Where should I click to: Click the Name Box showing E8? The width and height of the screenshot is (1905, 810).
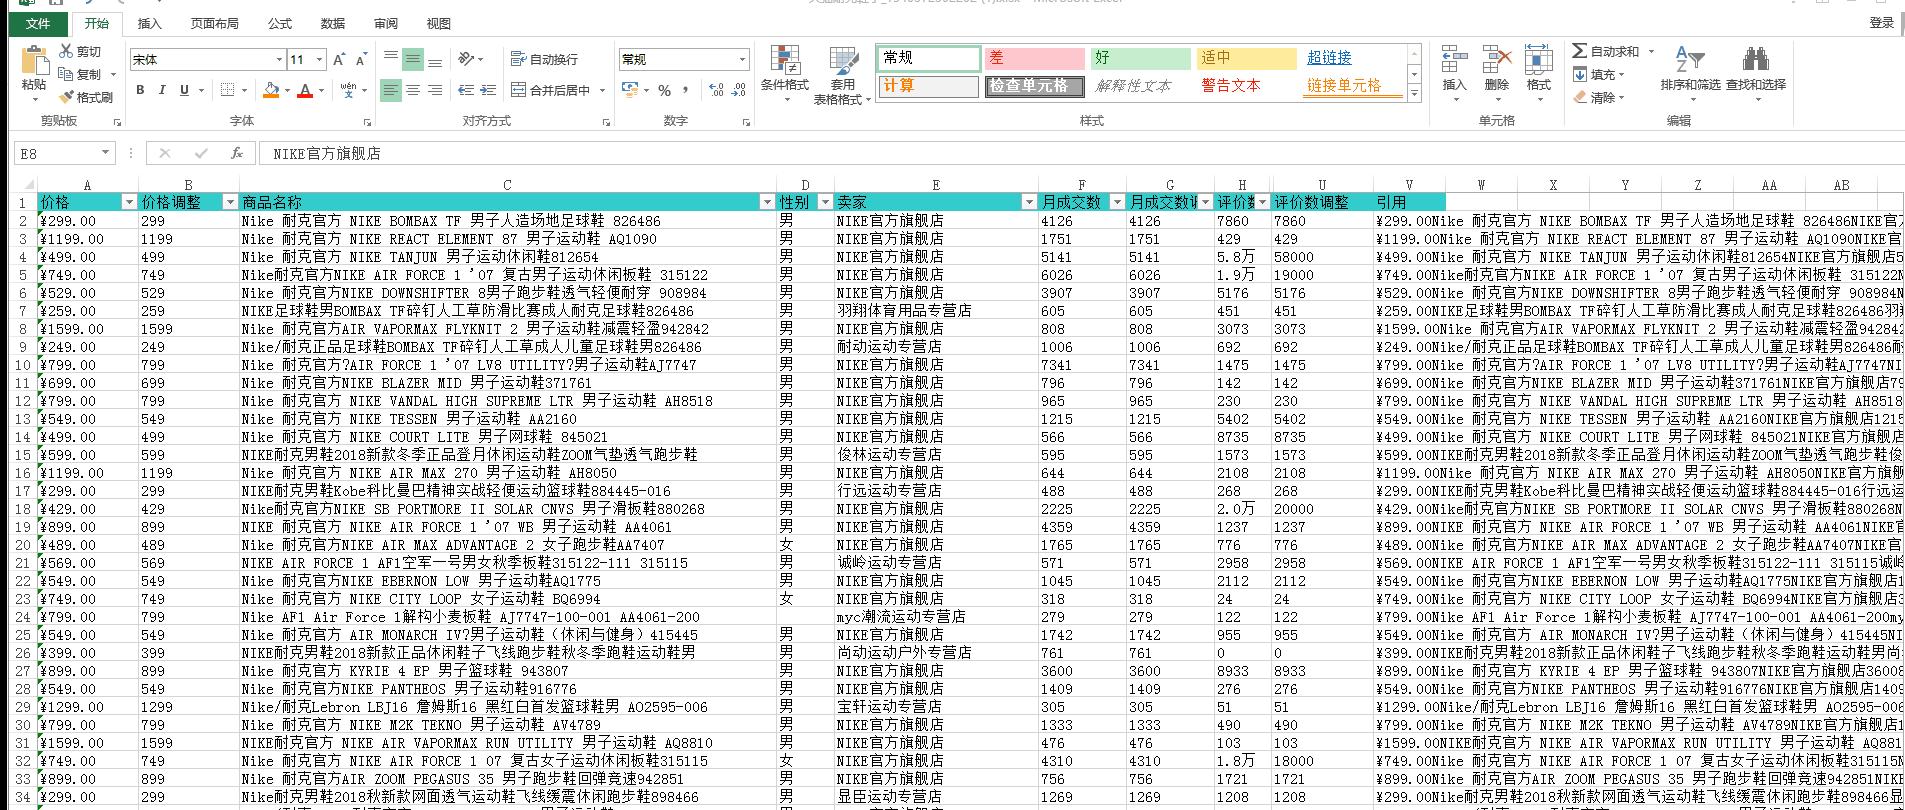tap(64, 153)
